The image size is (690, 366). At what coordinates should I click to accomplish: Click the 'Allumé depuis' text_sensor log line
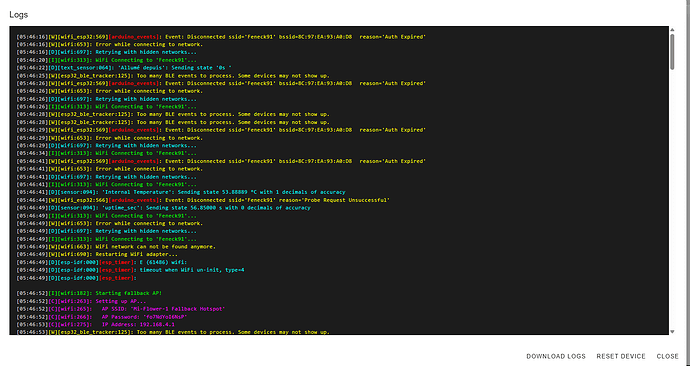click(124, 68)
